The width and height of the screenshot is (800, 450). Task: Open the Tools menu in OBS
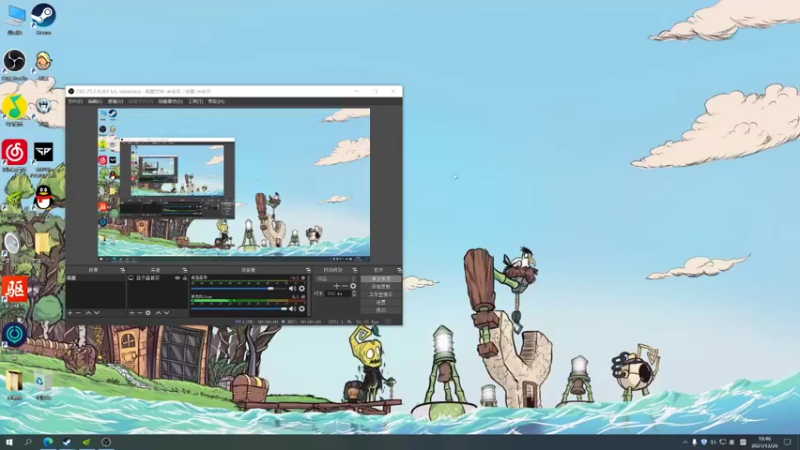point(195,102)
